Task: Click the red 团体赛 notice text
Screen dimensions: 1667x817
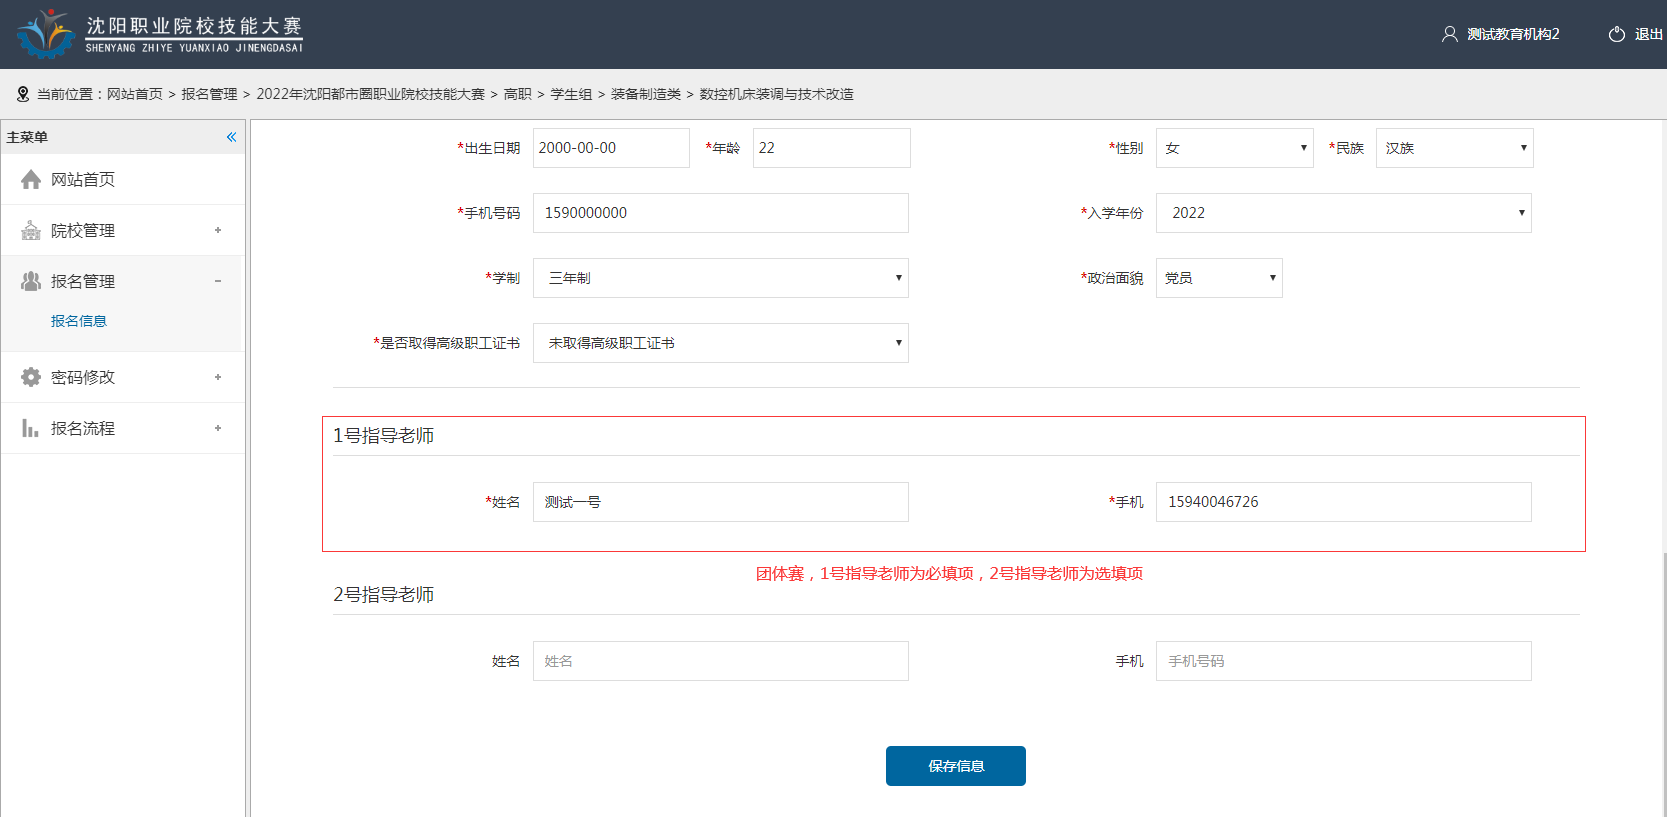Action: click(x=949, y=574)
